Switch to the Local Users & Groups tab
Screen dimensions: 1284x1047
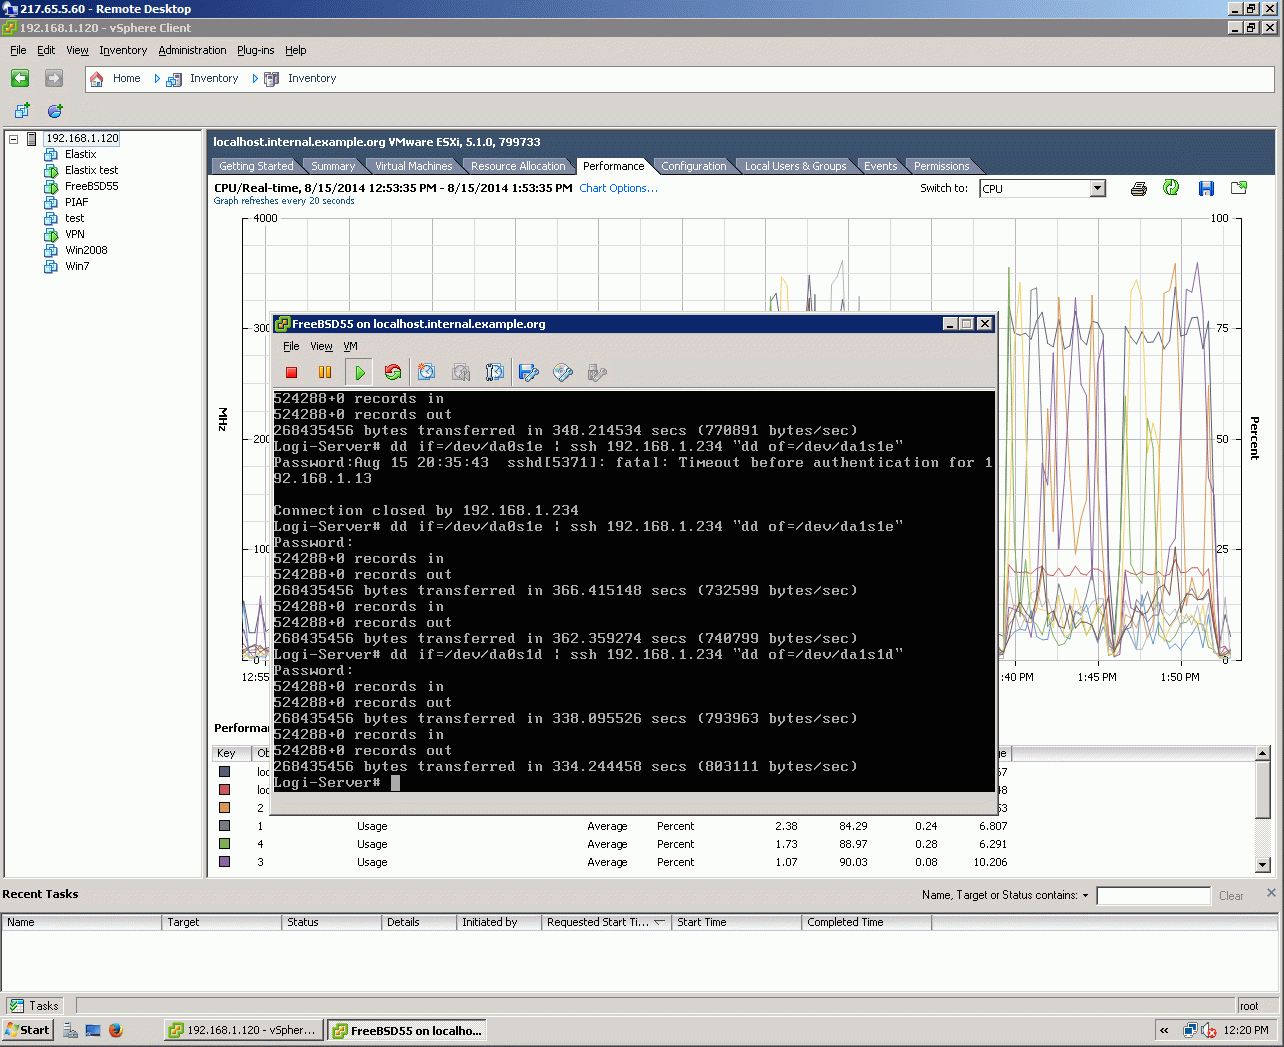tap(796, 166)
